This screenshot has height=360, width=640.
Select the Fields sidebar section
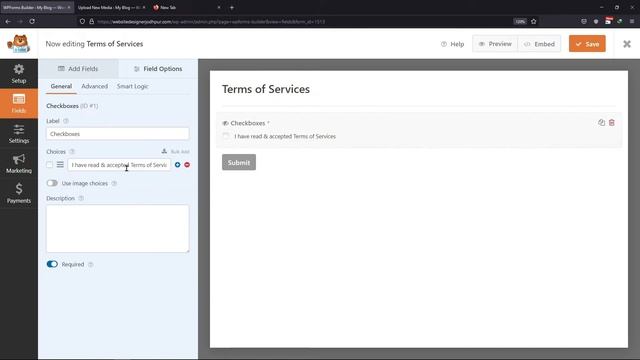coord(19,104)
